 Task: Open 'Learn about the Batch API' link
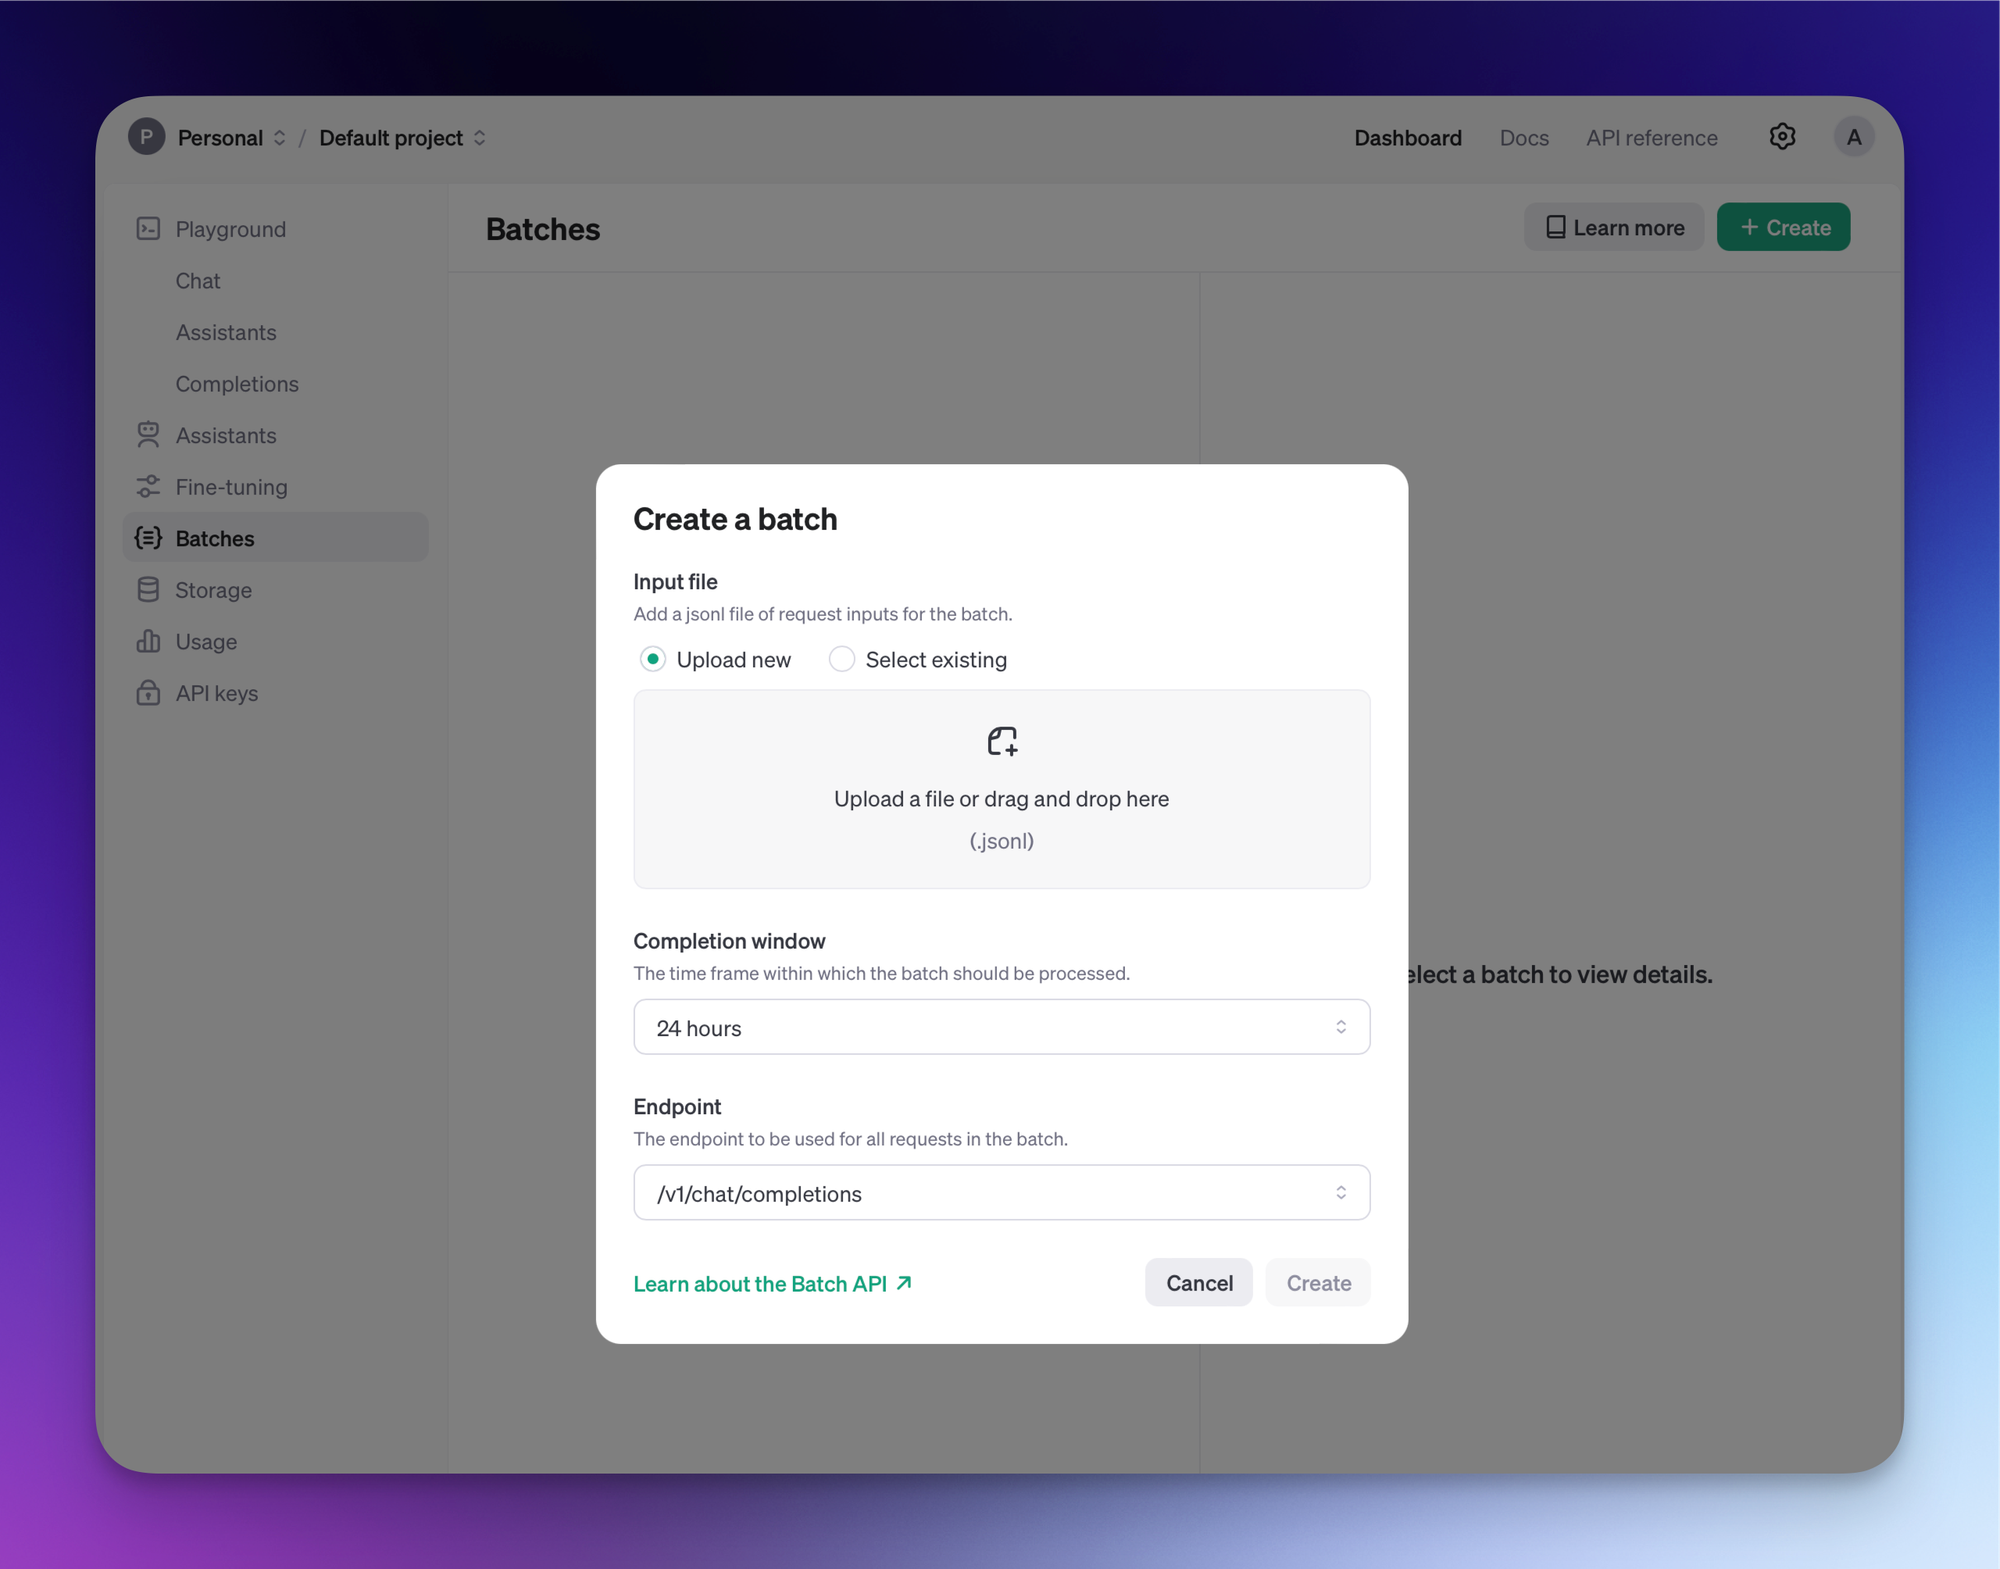[772, 1283]
